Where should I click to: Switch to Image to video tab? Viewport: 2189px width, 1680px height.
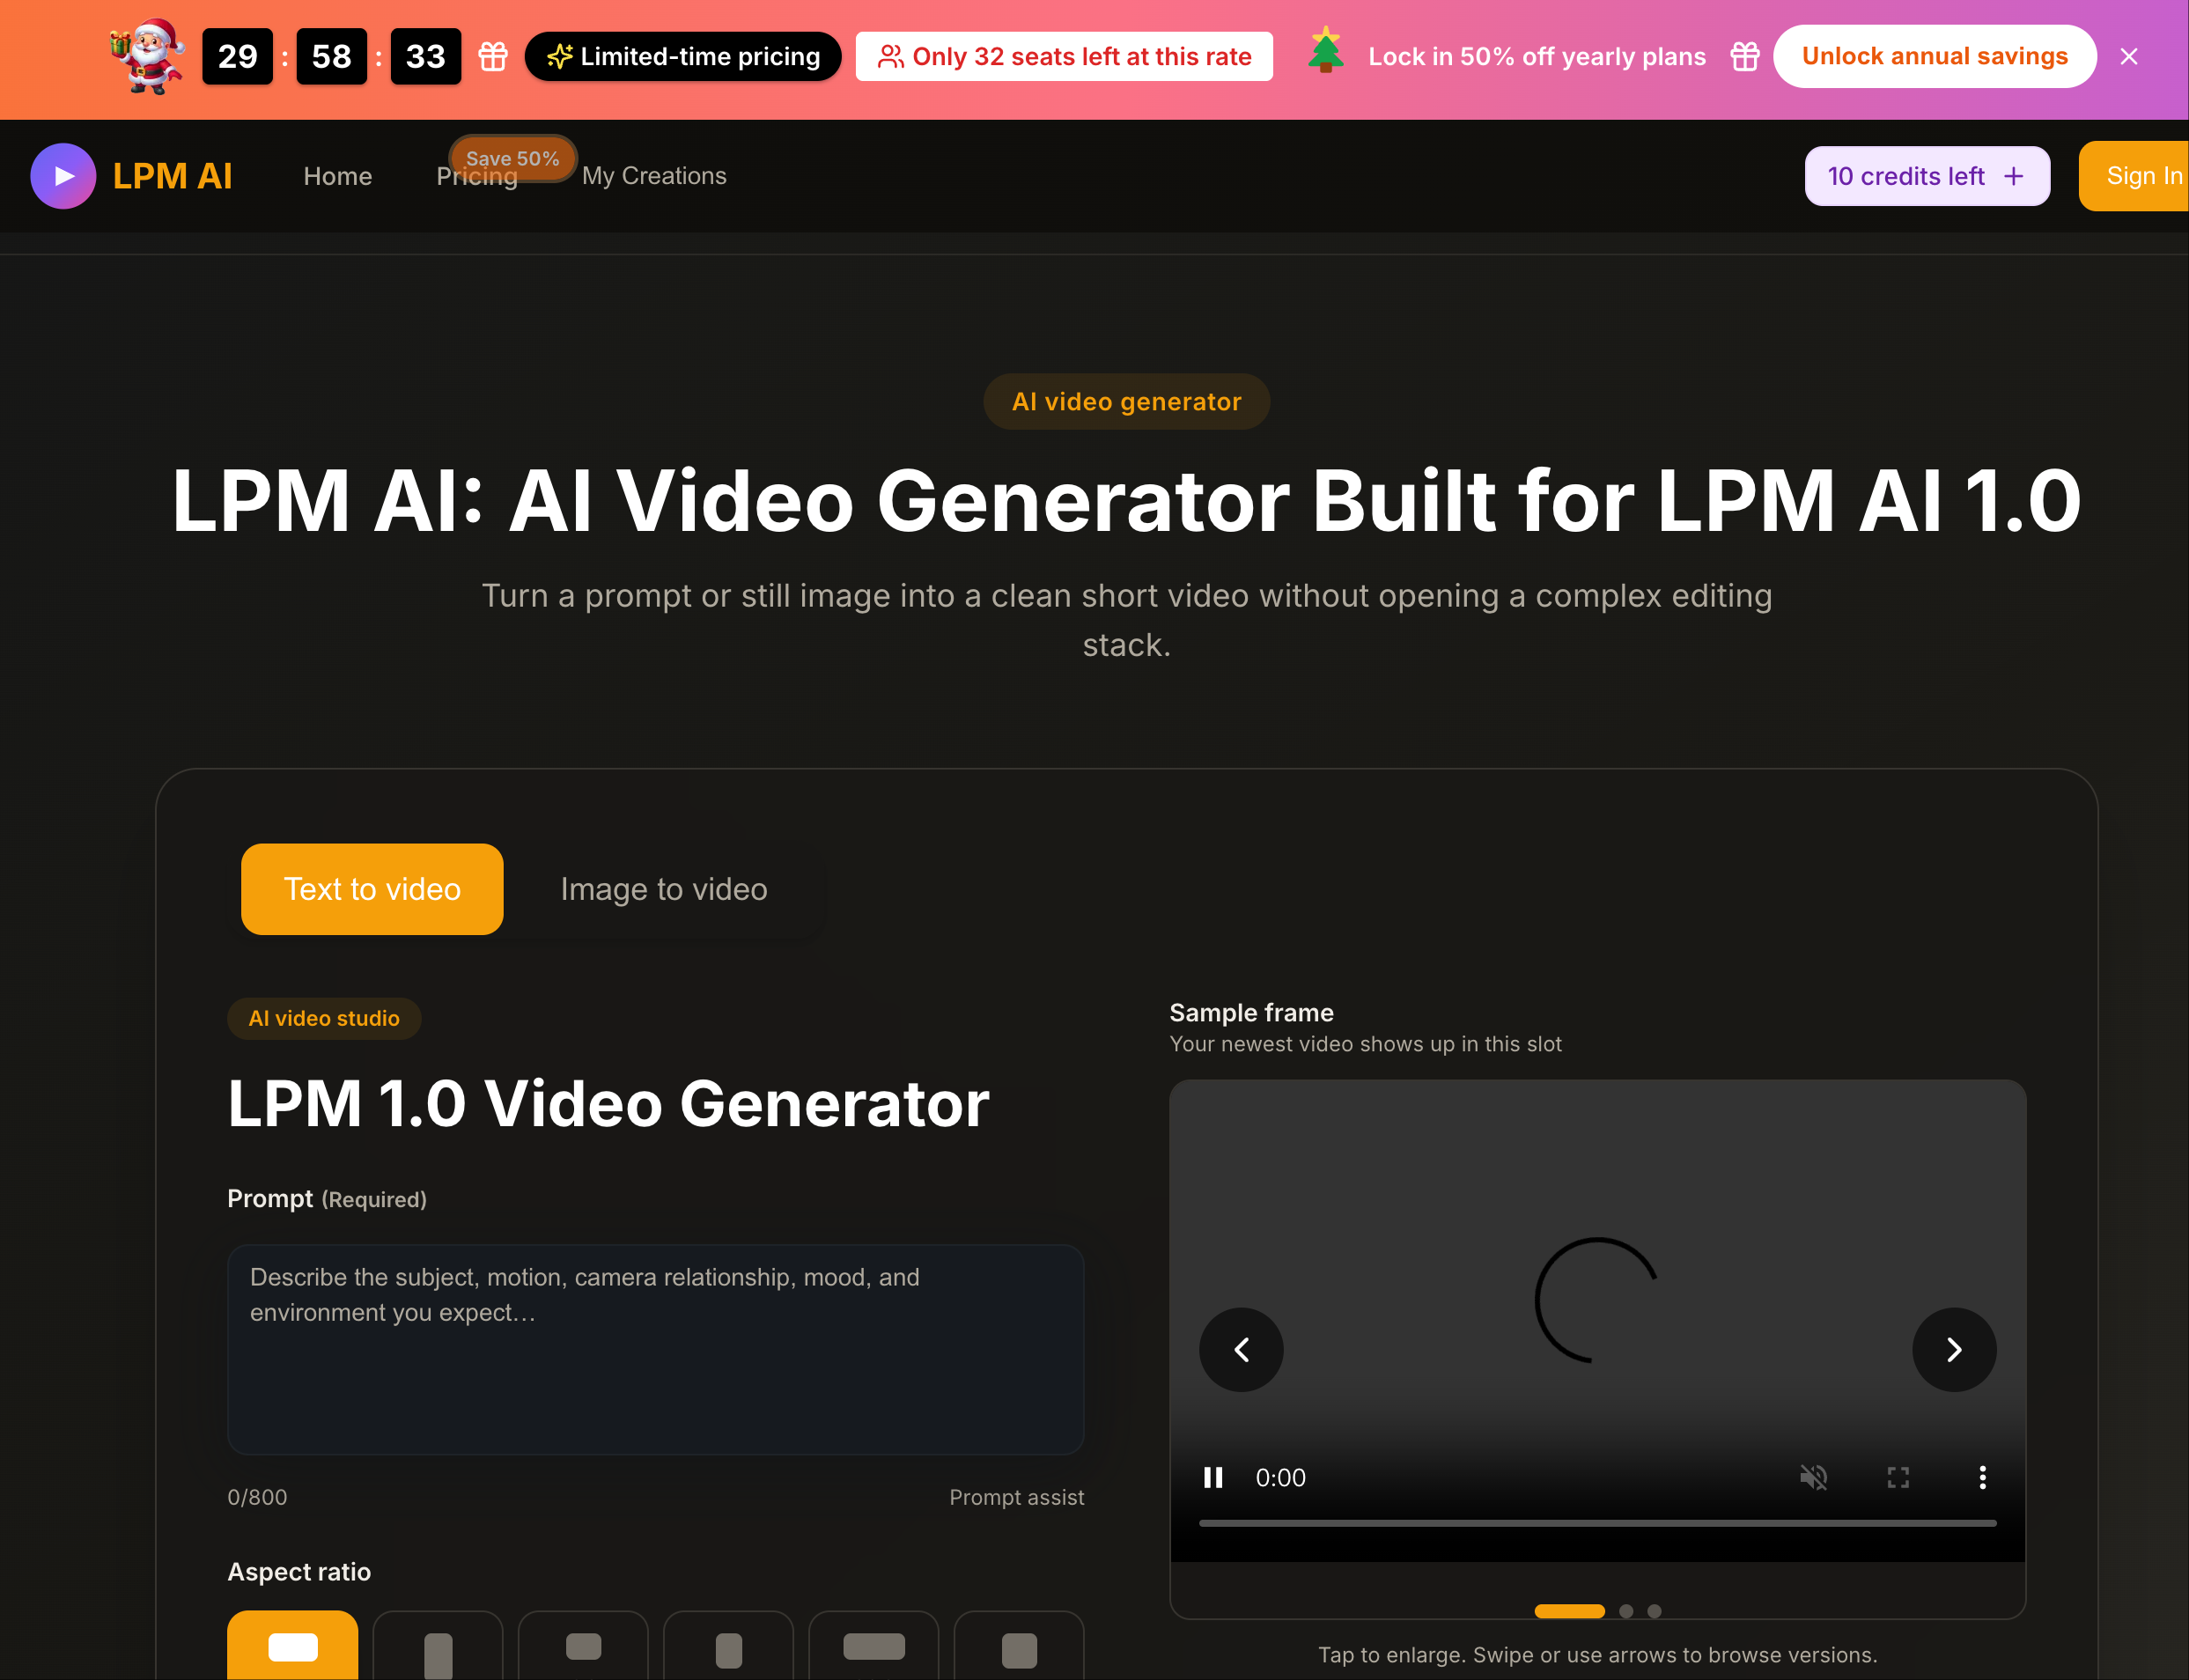click(x=663, y=889)
